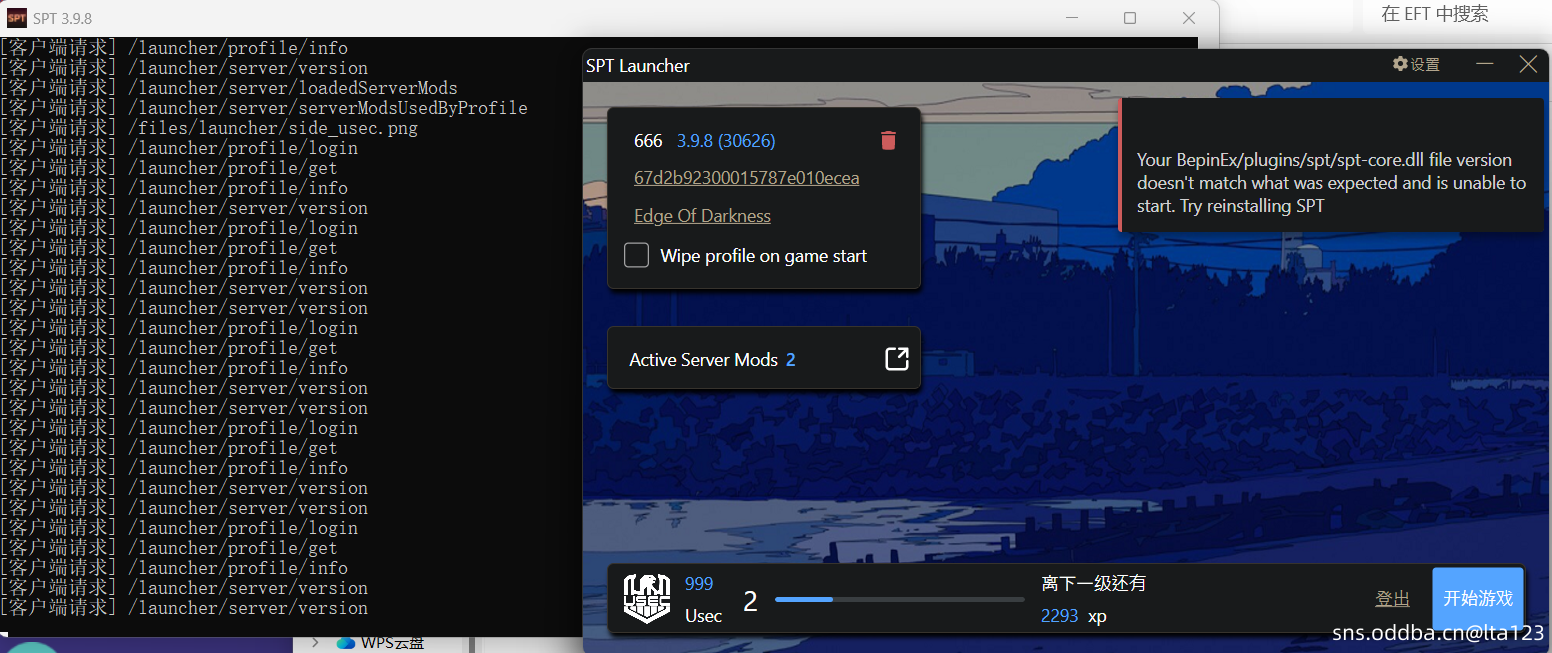
Task: Start the game with 开始游戏 button
Action: point(1478,598)
